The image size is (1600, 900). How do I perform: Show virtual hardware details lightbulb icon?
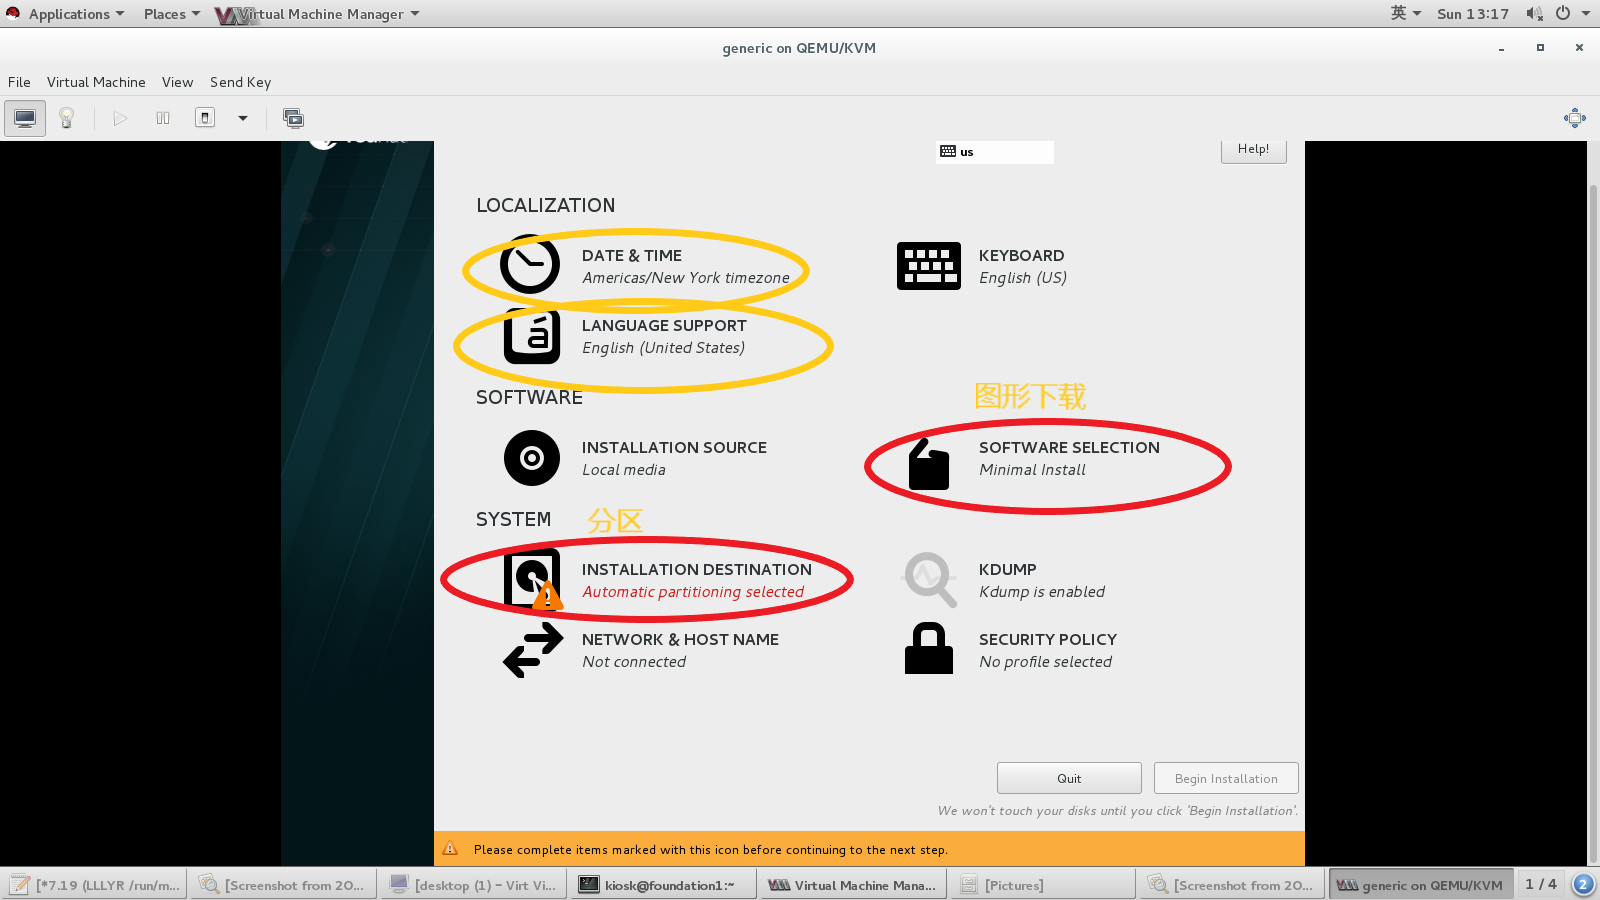pos(67,118)
